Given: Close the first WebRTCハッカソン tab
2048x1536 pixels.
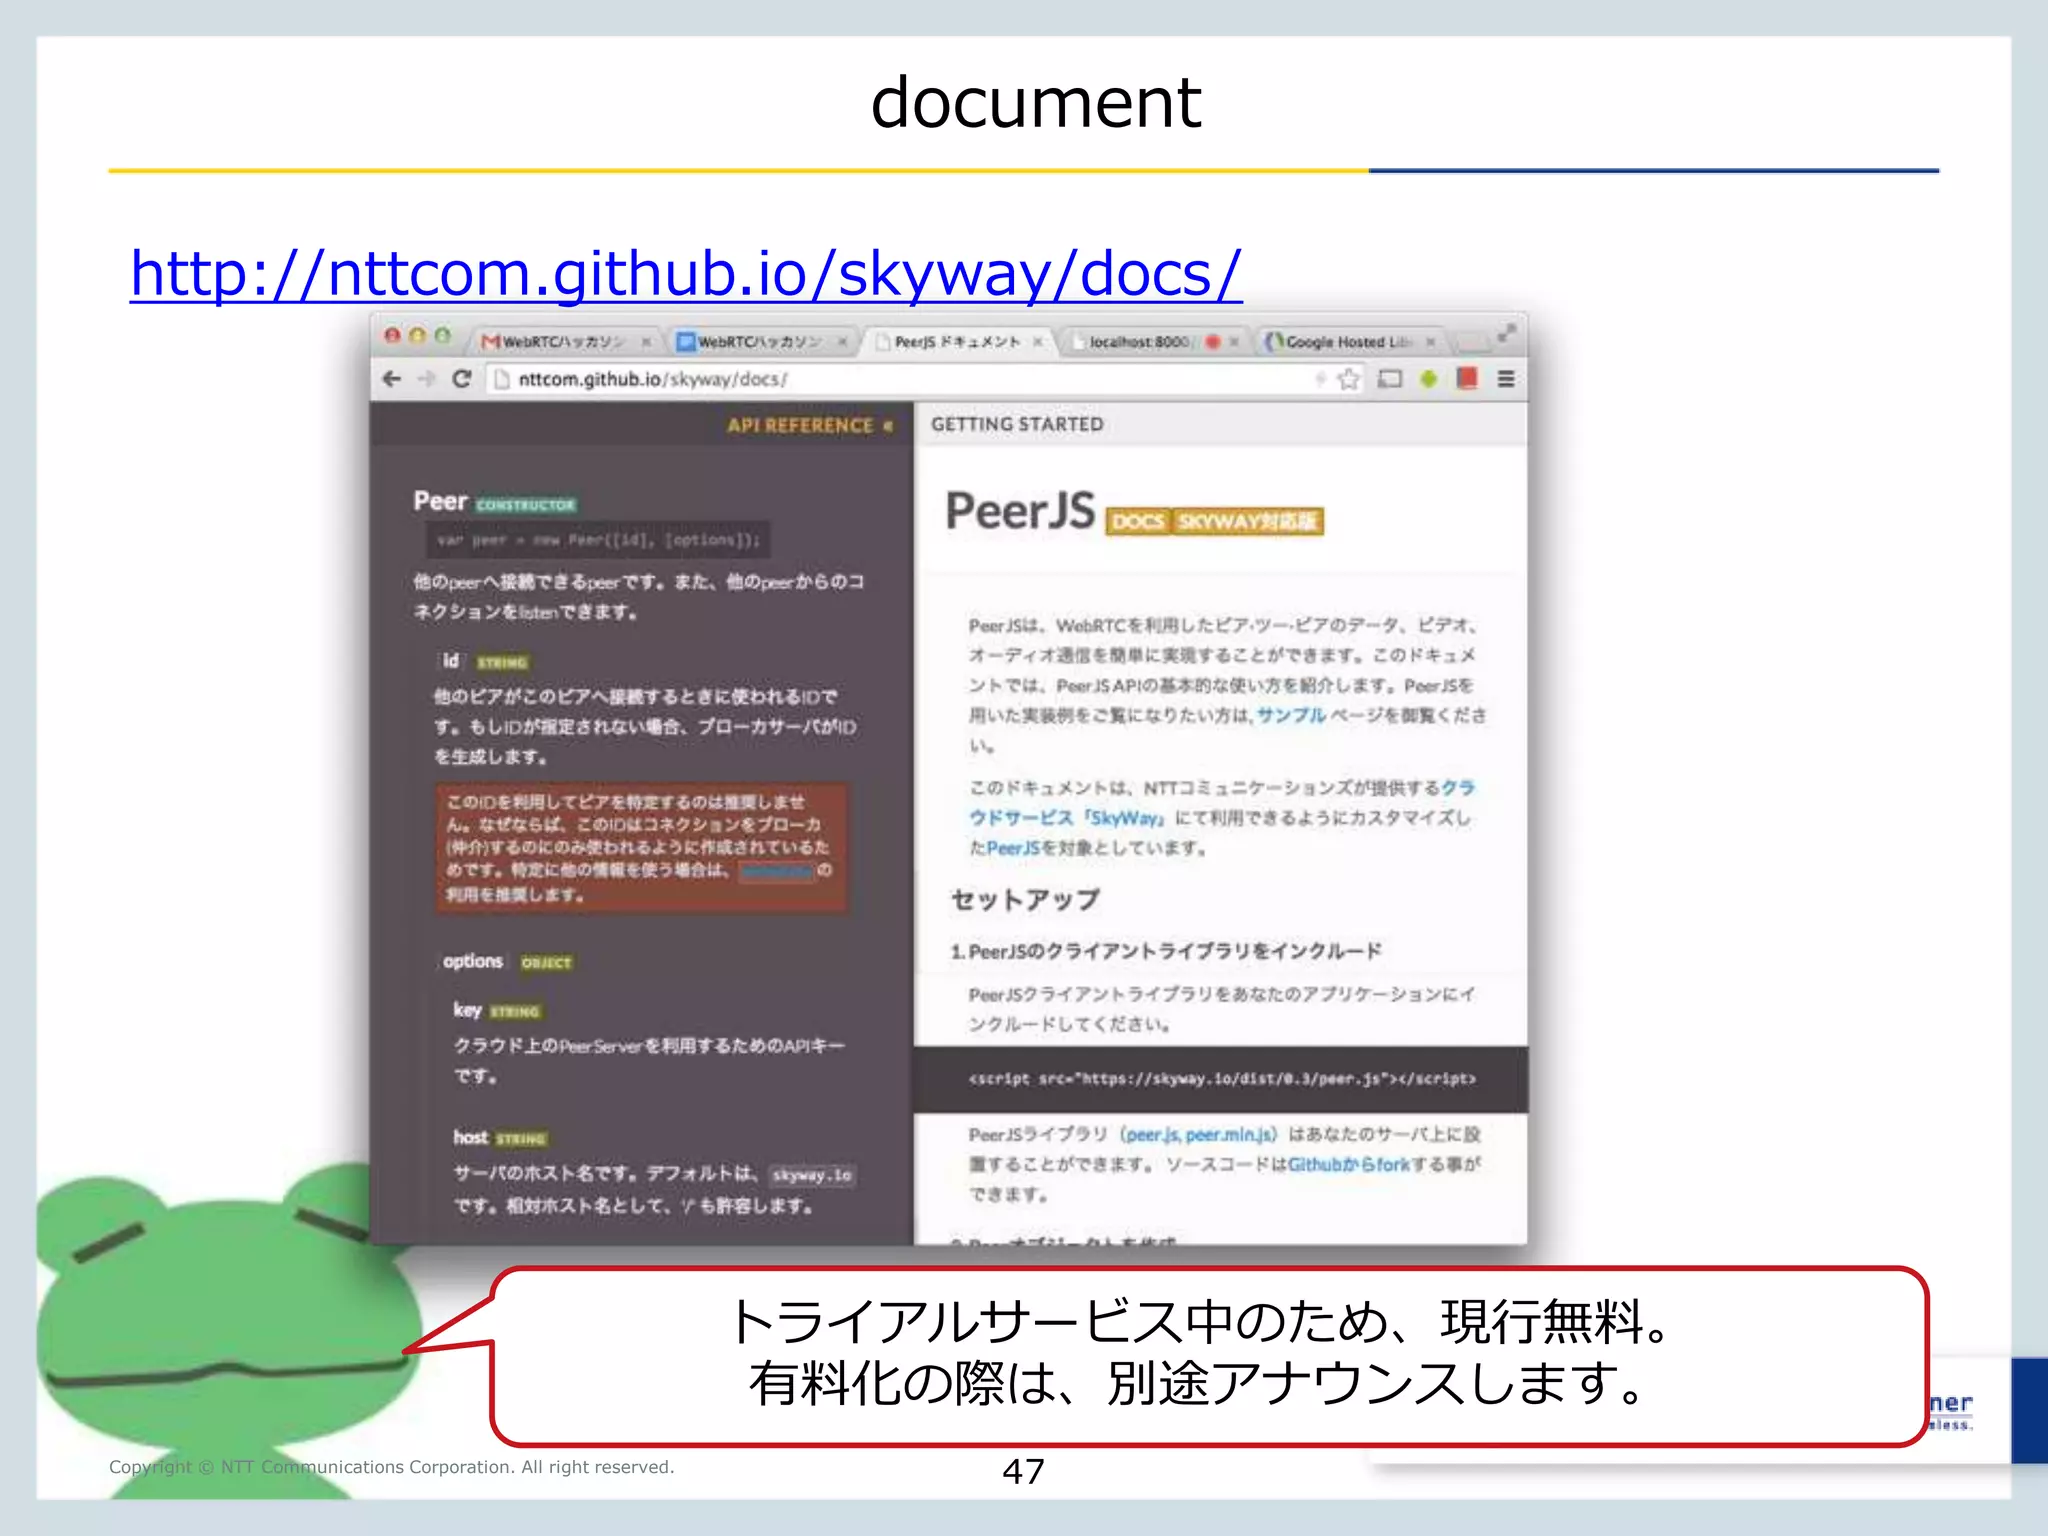Looking at the screenshot, I should point(646,342).
